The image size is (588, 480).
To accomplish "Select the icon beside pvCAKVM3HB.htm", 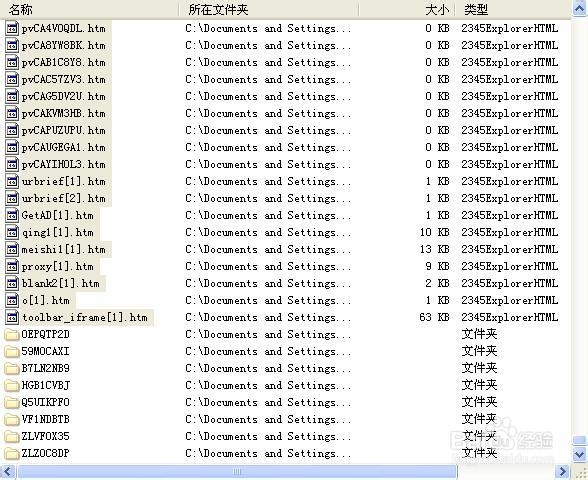I will tap(12, 113).
